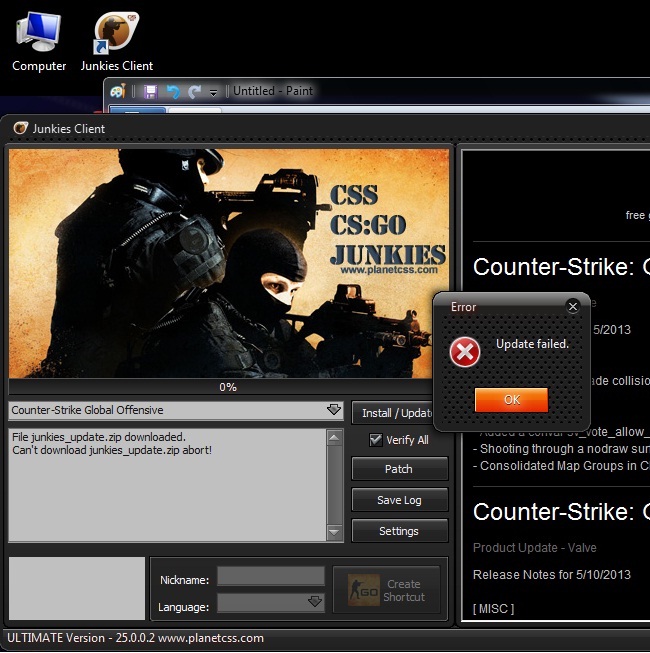The height and width of the screenshot is (653, 650).
Task: Click log scrollbar up arrow
Action: (x=334, y=437)
